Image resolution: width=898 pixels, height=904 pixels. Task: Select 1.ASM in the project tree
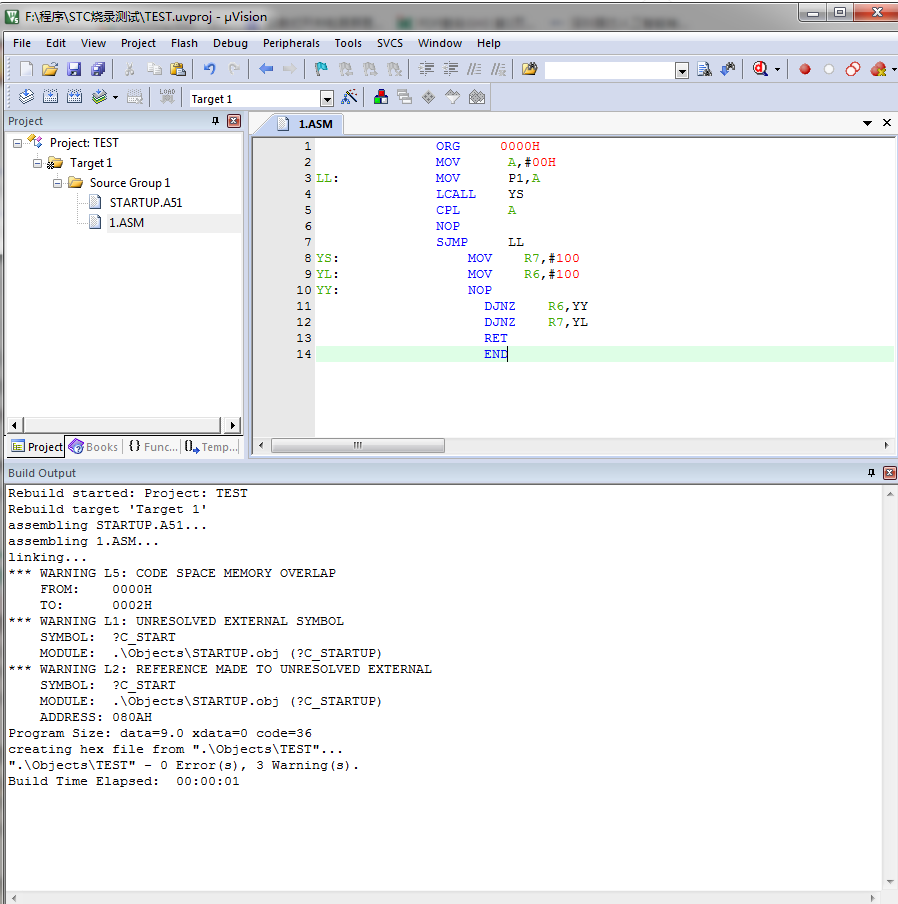pos(126,223)
